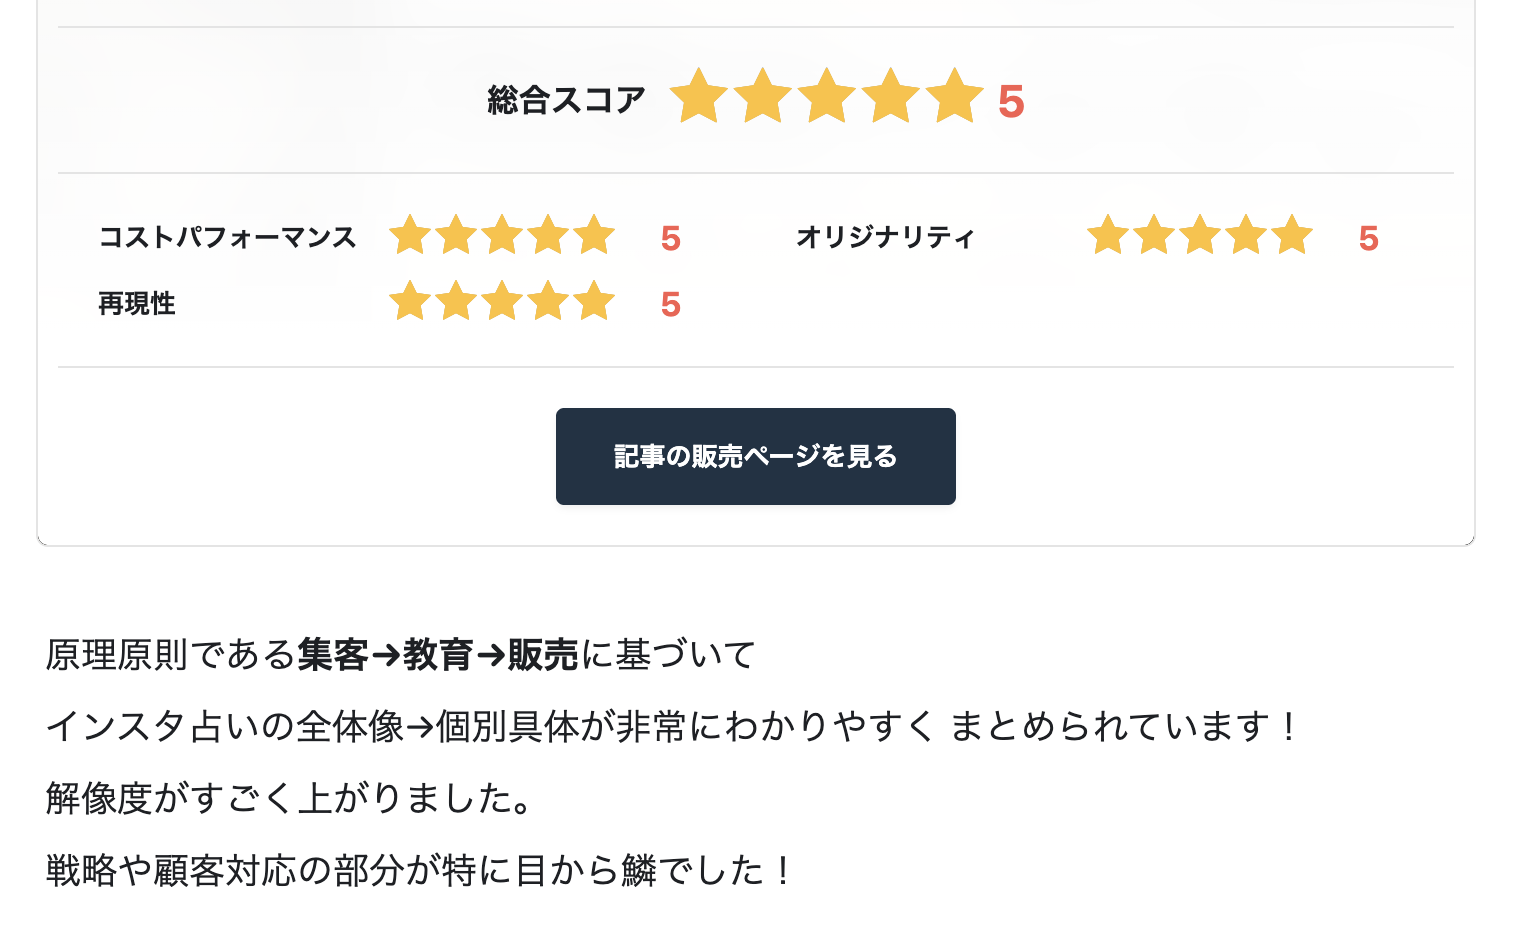The height and width of the screenshot is (946, 1520).
Task: Click the first star of 総合スコア
Action: pos(698,97)
